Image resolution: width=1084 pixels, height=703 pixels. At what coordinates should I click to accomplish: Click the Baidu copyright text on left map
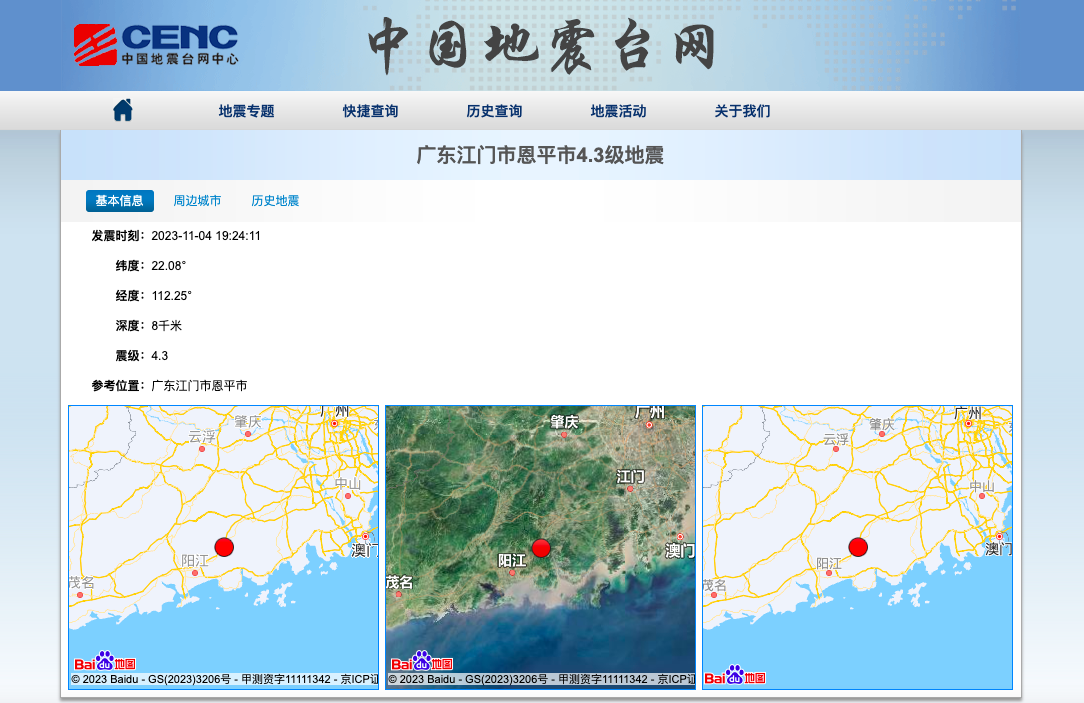(225, 679)
